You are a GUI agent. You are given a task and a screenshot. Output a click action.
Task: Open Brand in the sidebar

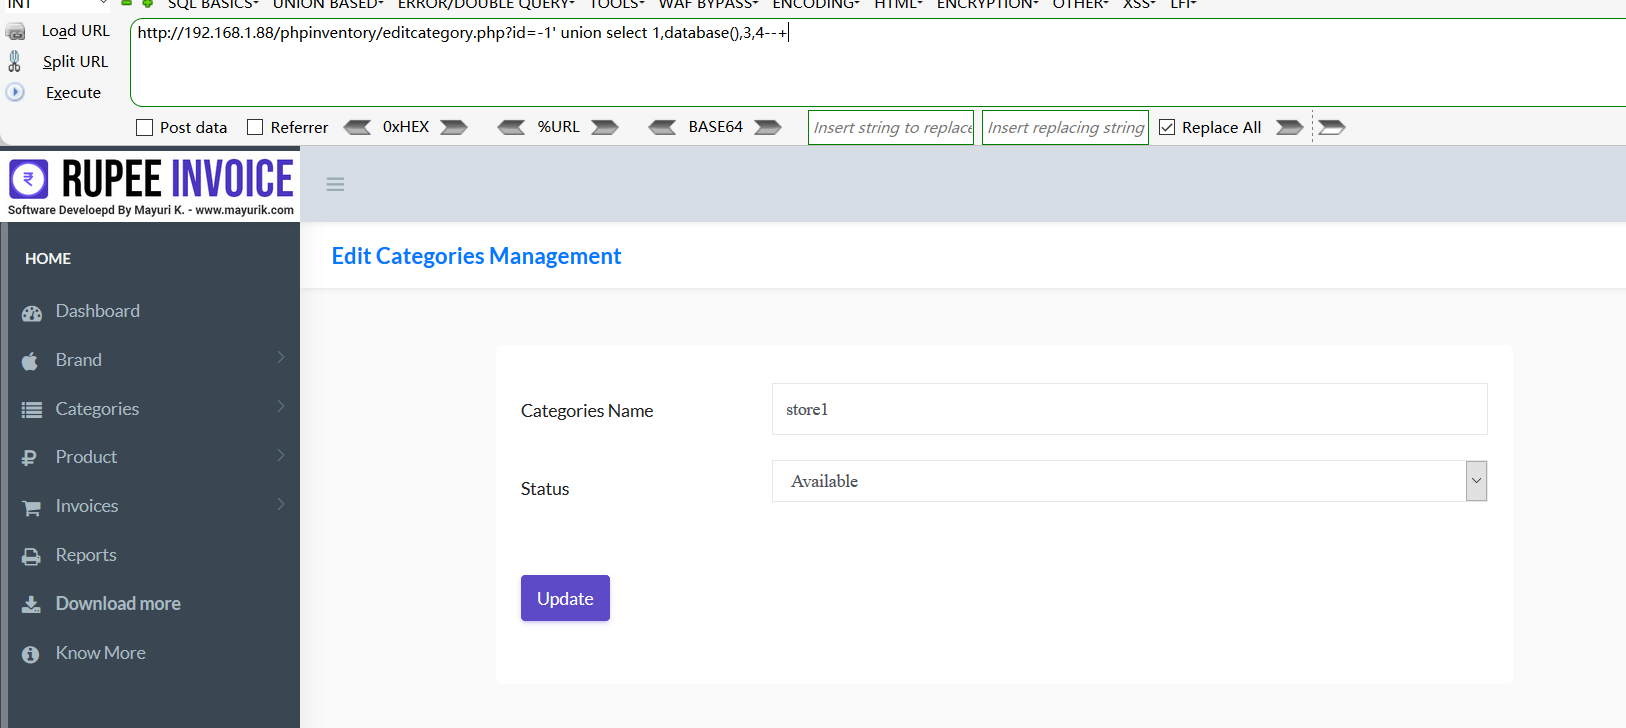pos(79,360)
